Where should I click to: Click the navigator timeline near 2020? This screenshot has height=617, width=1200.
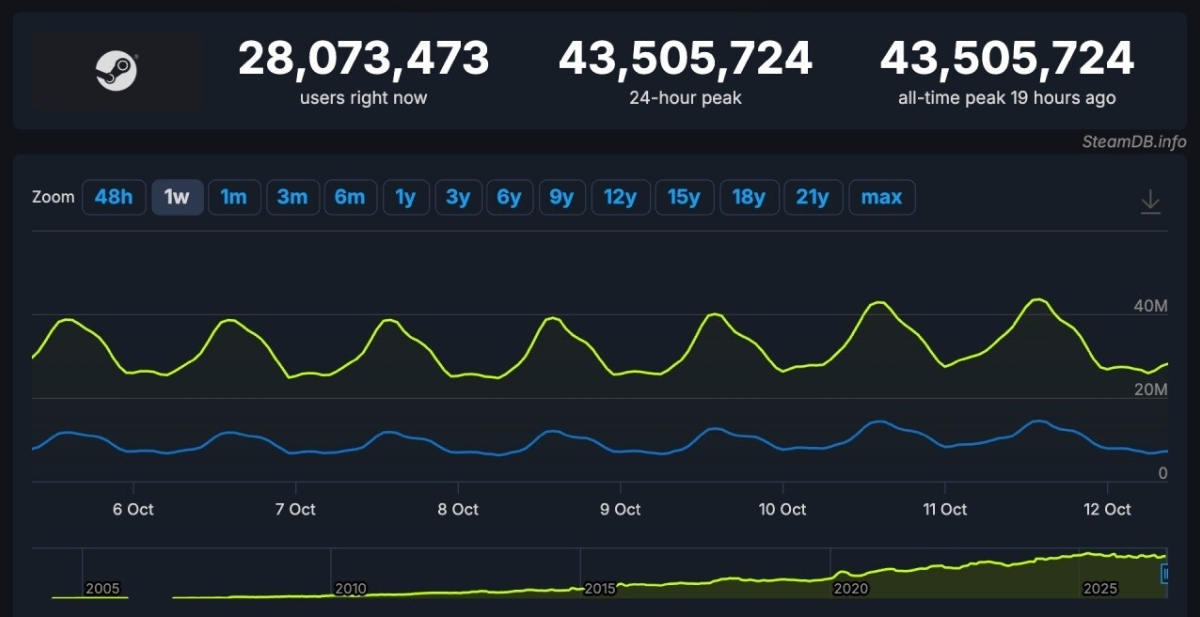click(x=851, y=589)
